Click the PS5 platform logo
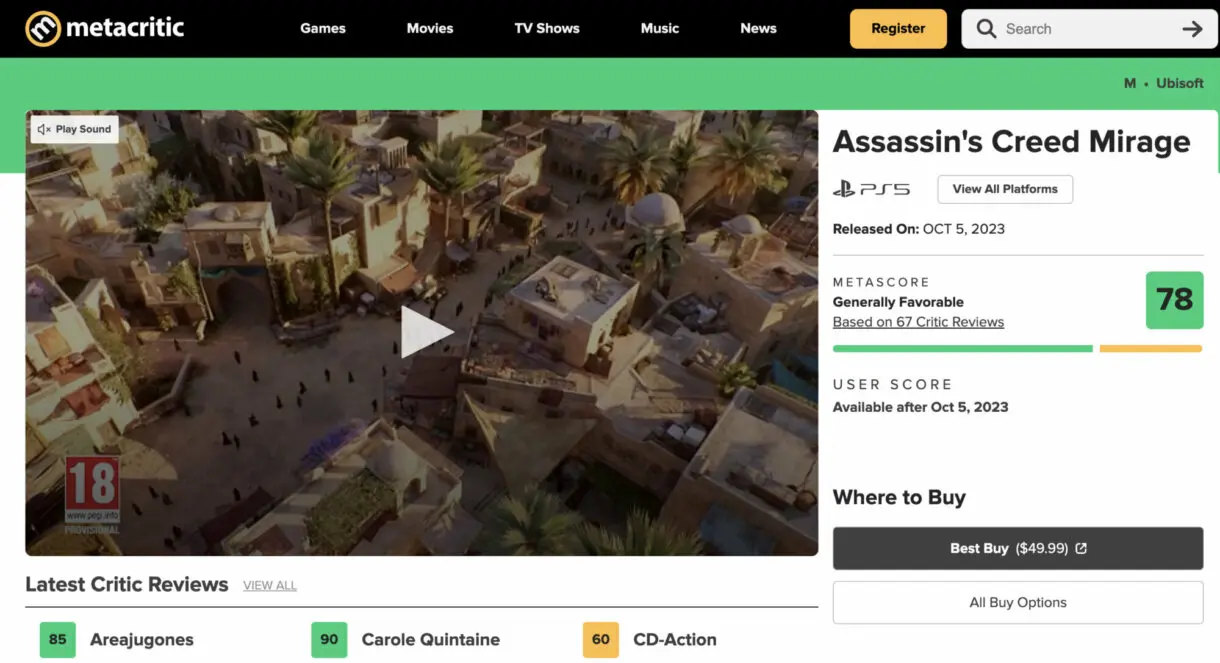The width and height of the screenshot is (1220, 663). tap(872, 189)
